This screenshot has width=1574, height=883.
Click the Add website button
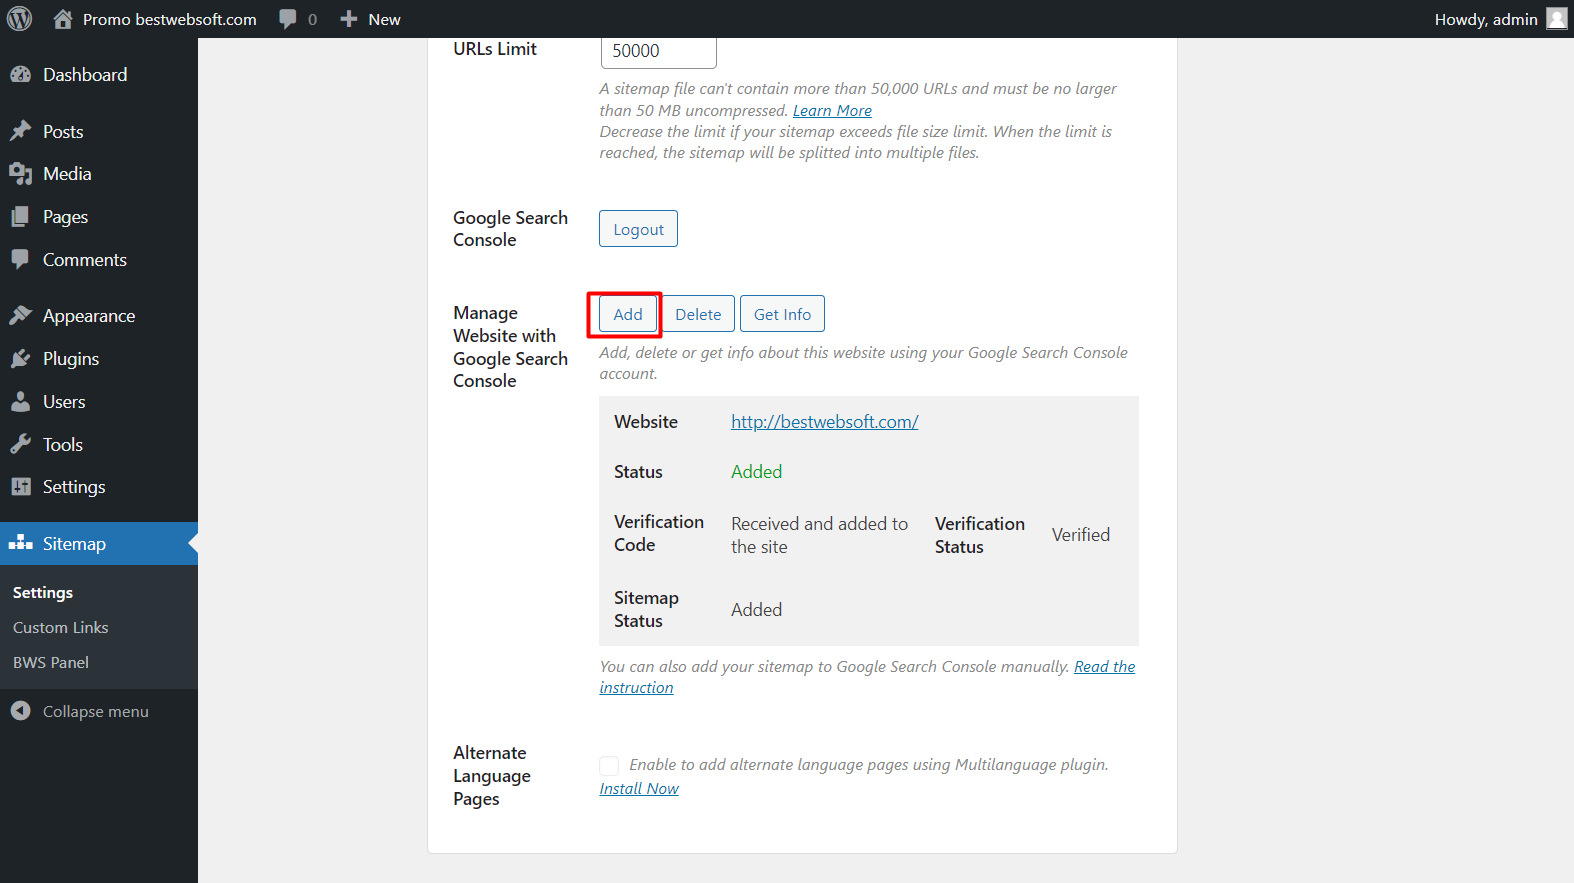point(628,314)
